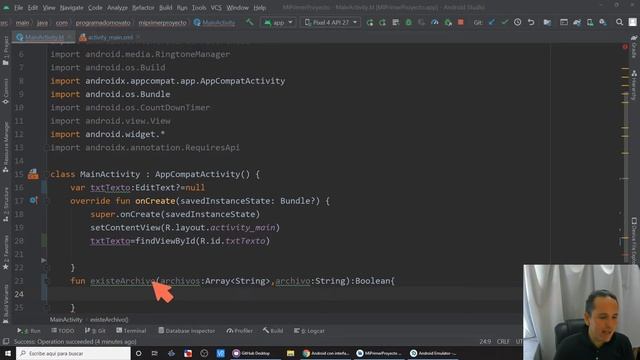This screenshot has width=640, height=360.
Task: Open the Favorites side panel
Action: (x=6, y=252)
